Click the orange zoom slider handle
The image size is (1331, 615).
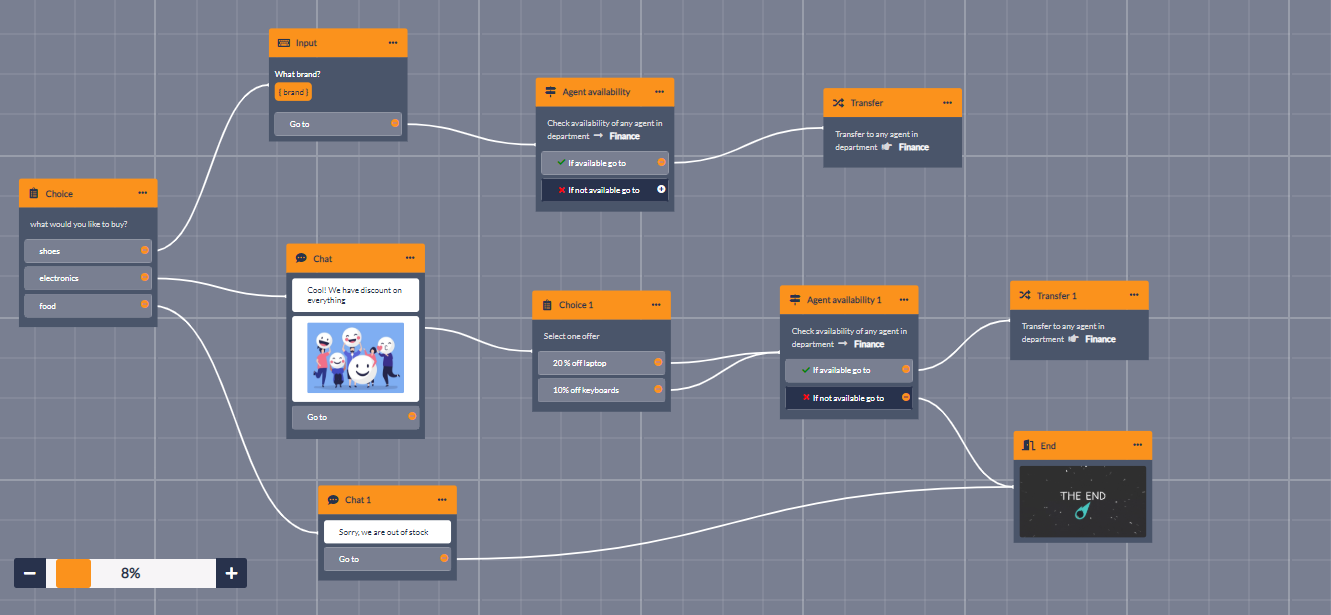(73, 573)
